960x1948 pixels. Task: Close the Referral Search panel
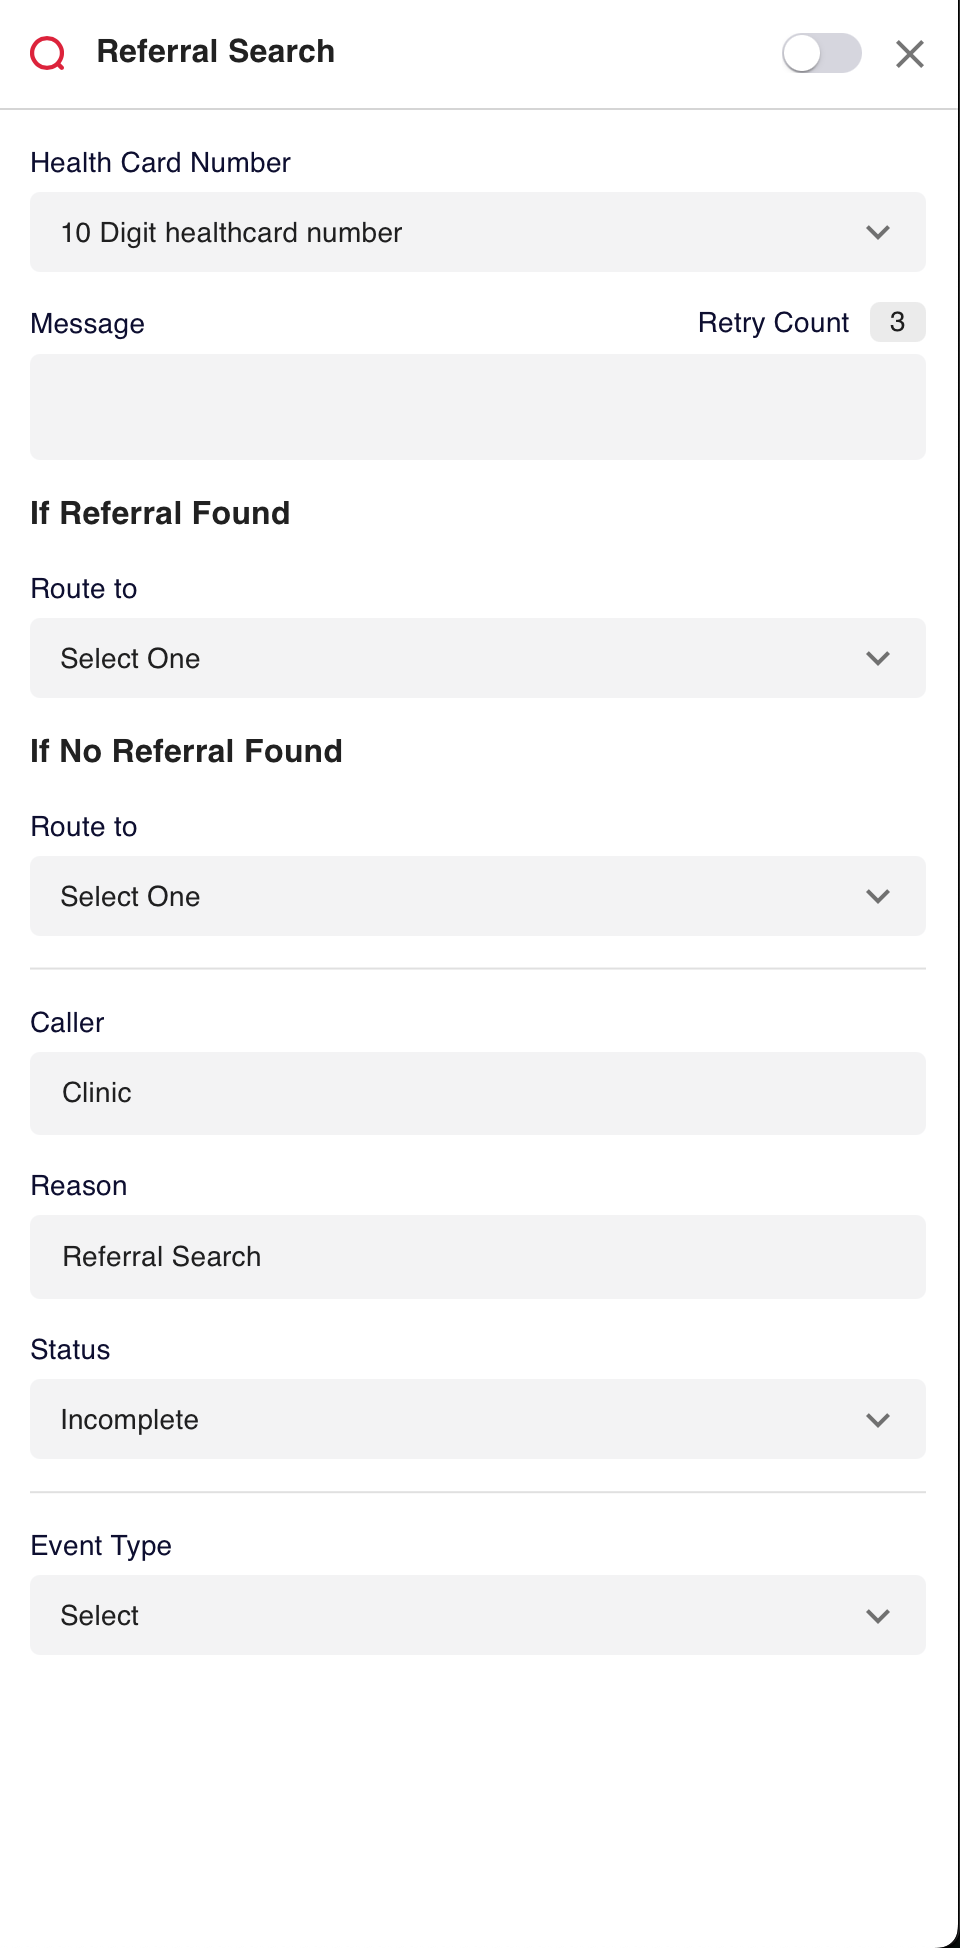point(909,53)
